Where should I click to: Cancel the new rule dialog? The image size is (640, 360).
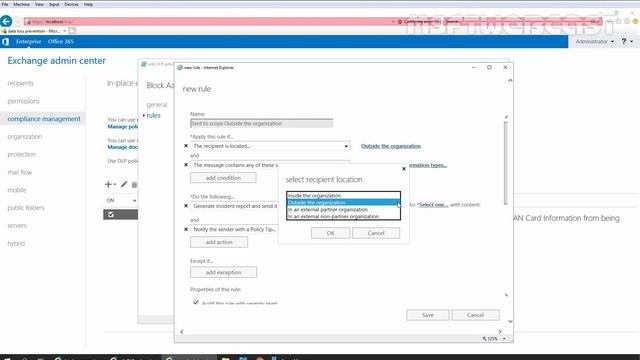476,315
